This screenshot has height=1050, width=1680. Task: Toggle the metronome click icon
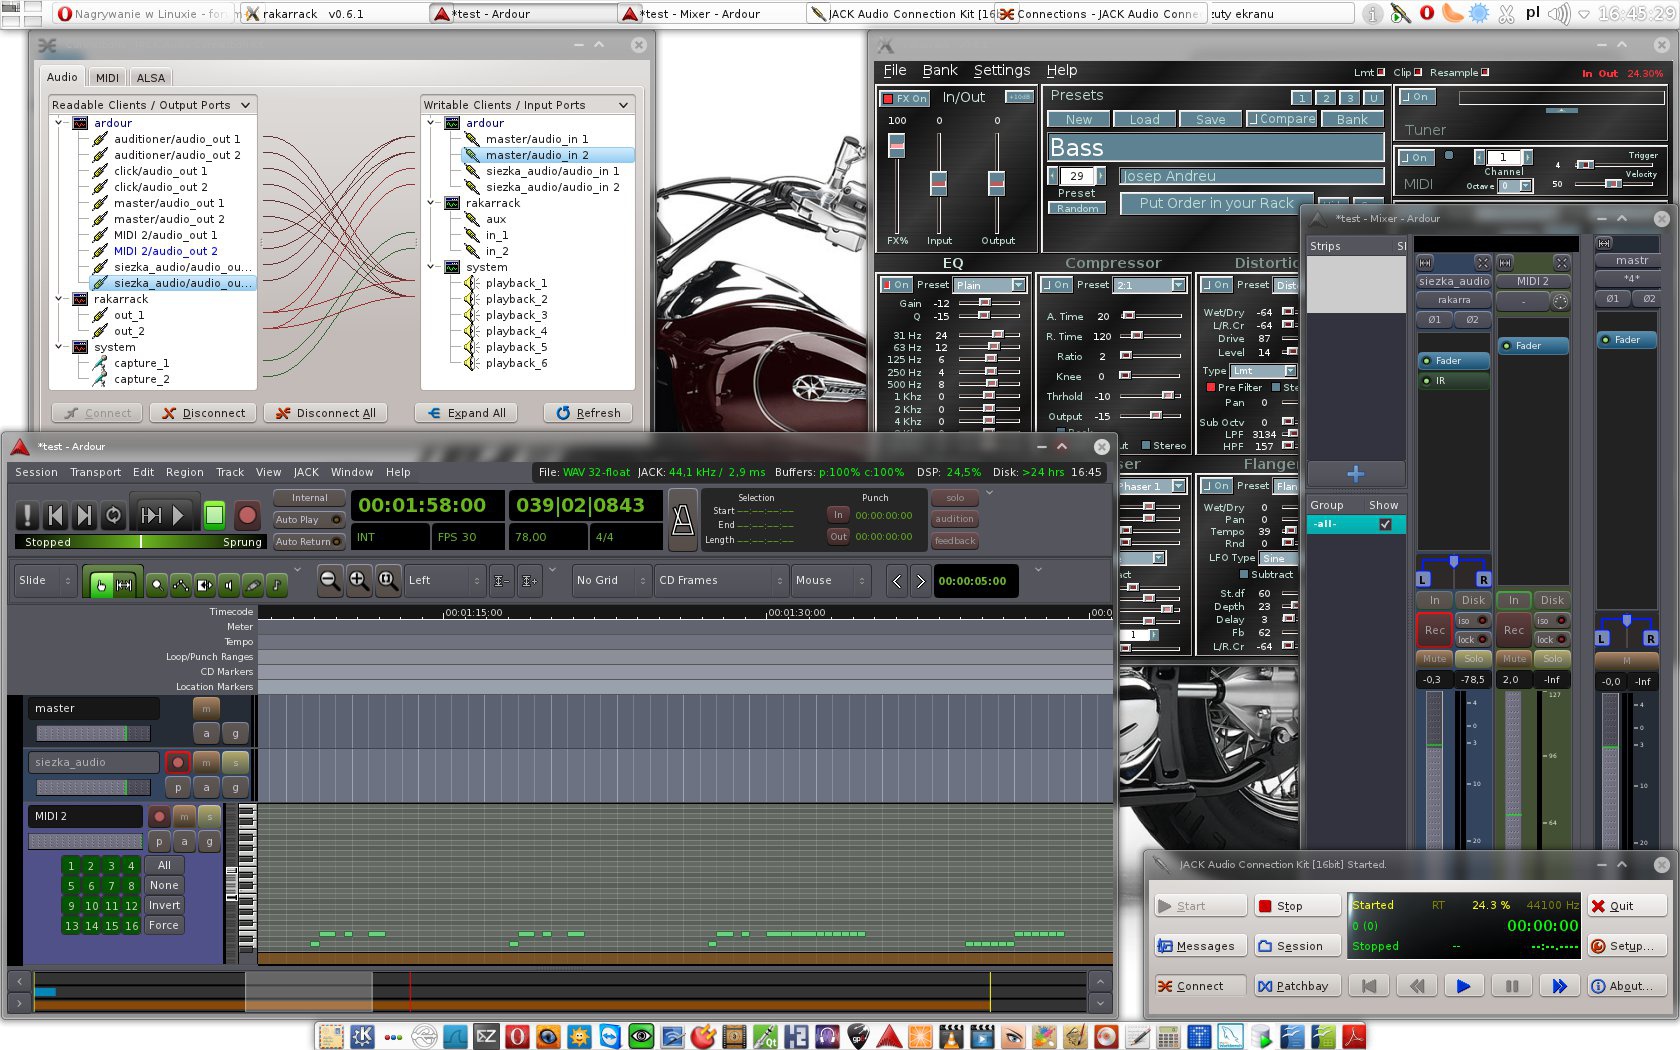(683, 518)
